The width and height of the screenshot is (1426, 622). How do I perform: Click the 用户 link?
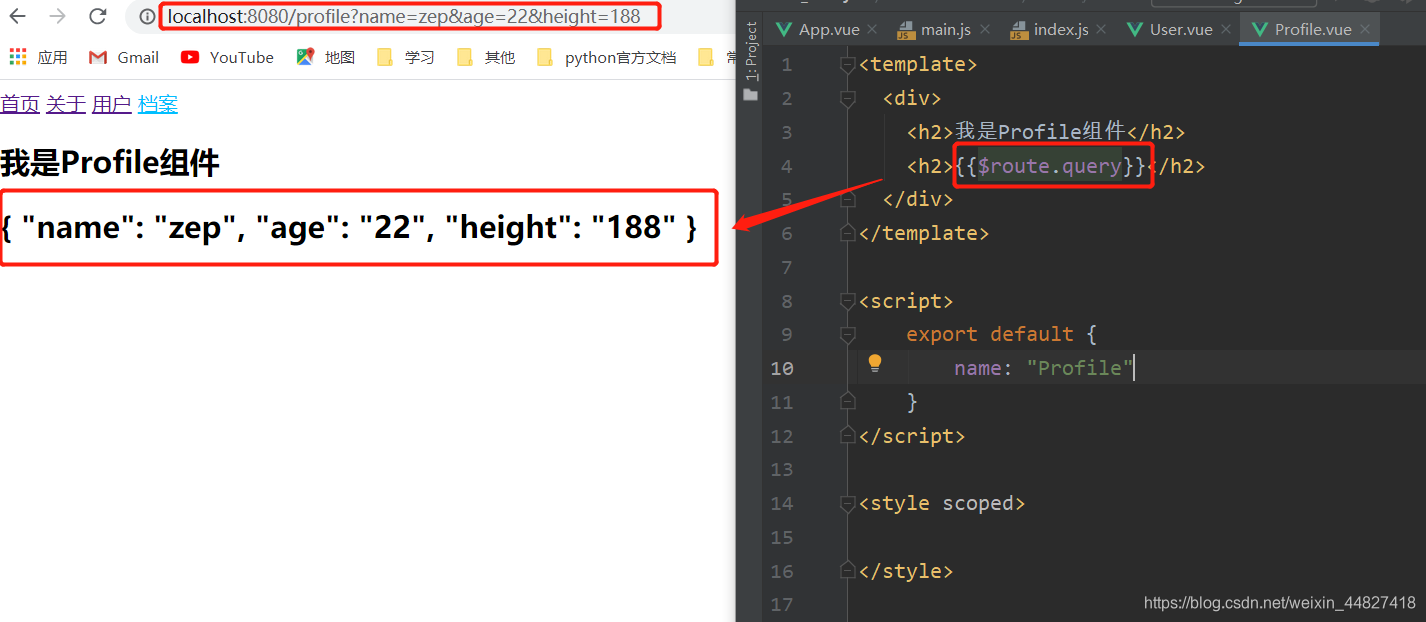tap(112, 104)
